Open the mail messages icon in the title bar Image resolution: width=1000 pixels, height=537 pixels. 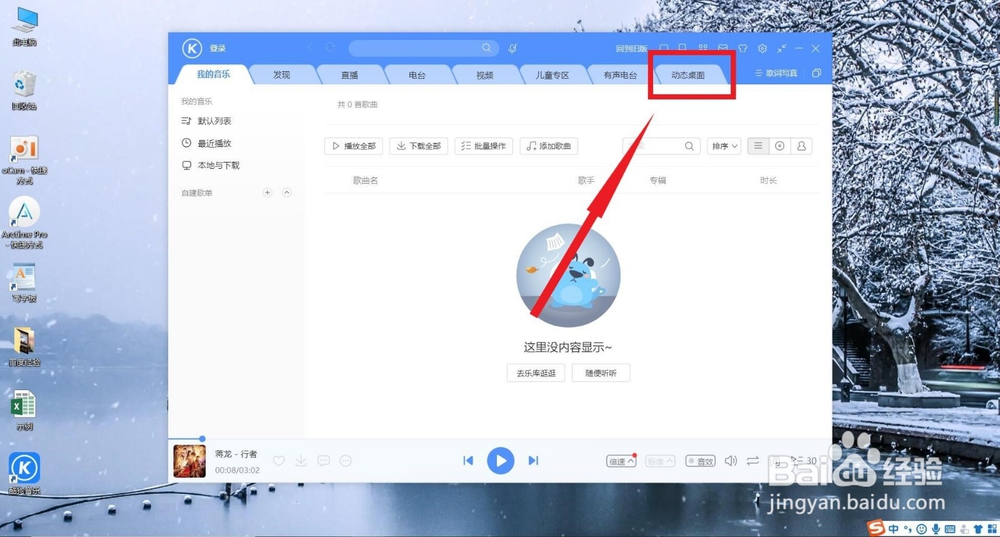pos(723,48)
